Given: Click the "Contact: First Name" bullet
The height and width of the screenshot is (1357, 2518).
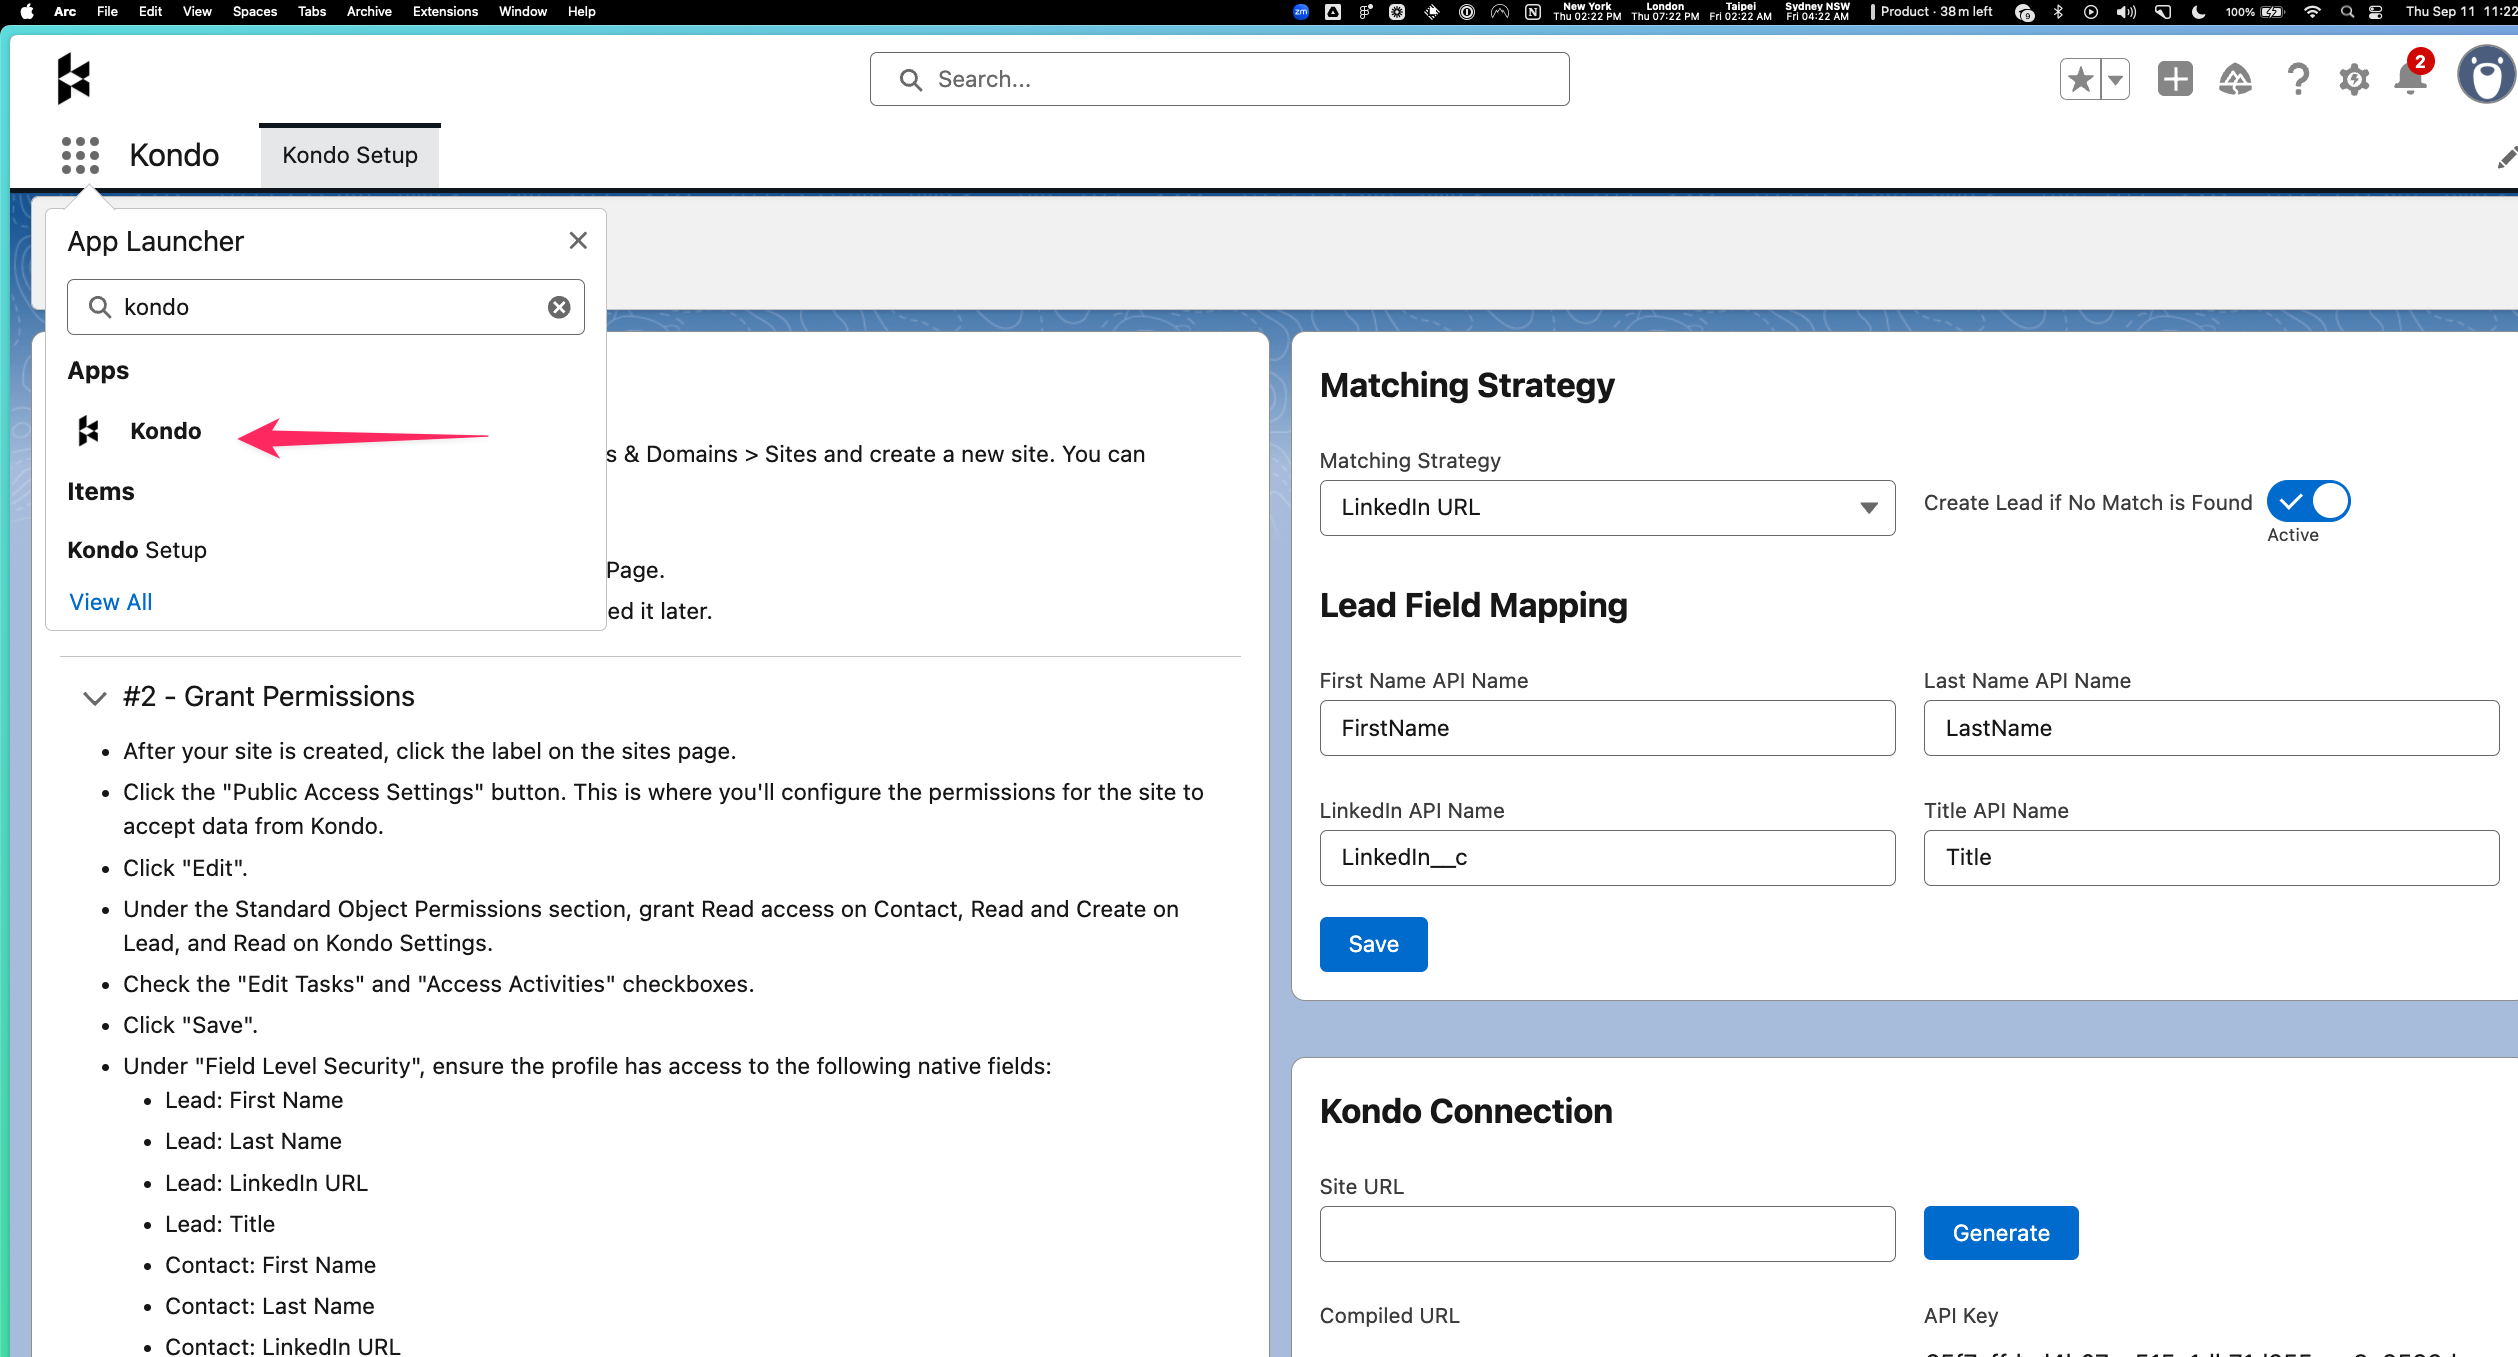Looking at the screenshot, I should [x=270, y=1265].
